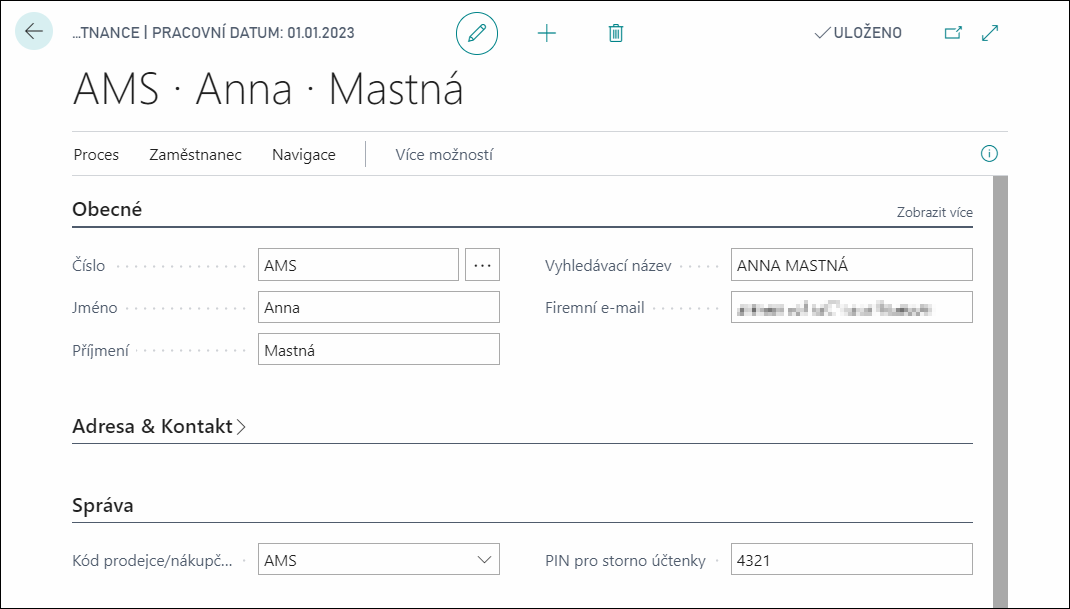
Task: Open Kód prodejce/nákupčího dropdown arrow
Action: pyautogui.click(x=485, y=560)
